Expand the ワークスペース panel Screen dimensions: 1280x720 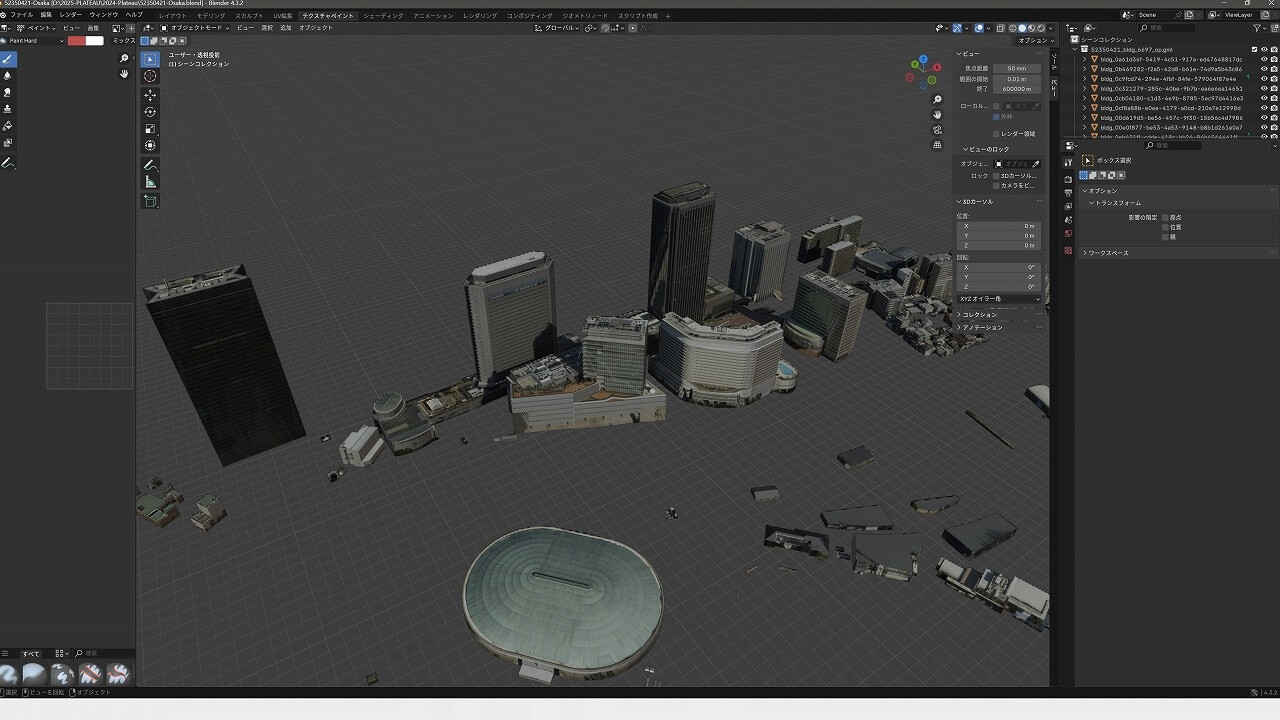click(1107, 253)
